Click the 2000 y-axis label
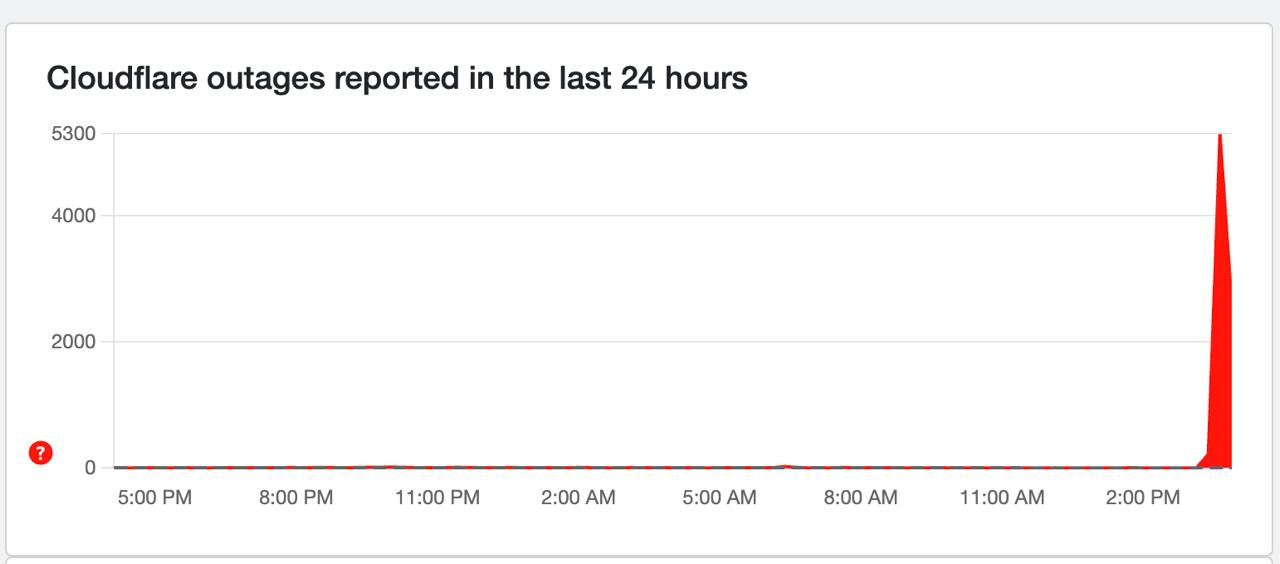The height and width of the screenshot is (564, 1280). [x=73, y=342]
